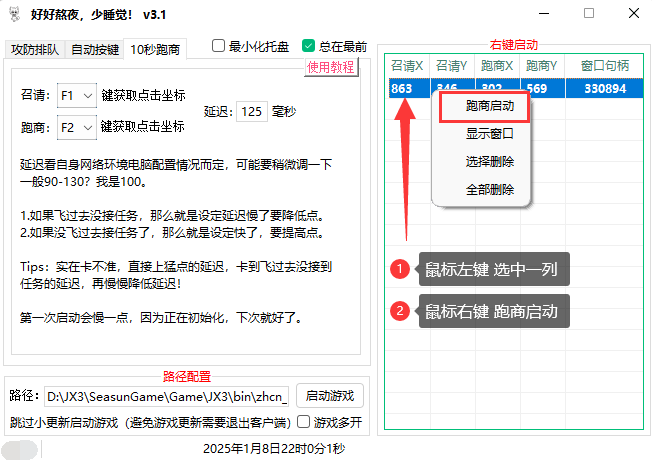Screen dimensions: 652x464
Task: Select the table cell with value 863
Action: click(x=409, y=88)
